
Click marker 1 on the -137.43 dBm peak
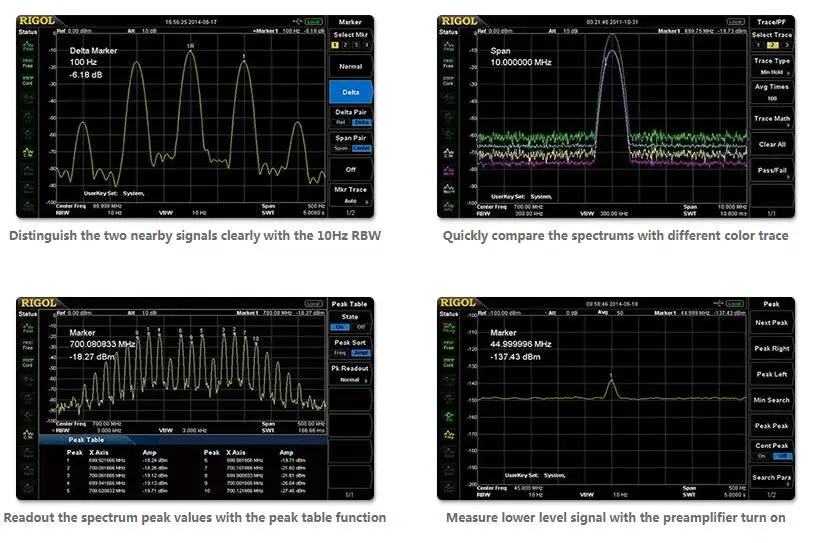click(611, 375)
